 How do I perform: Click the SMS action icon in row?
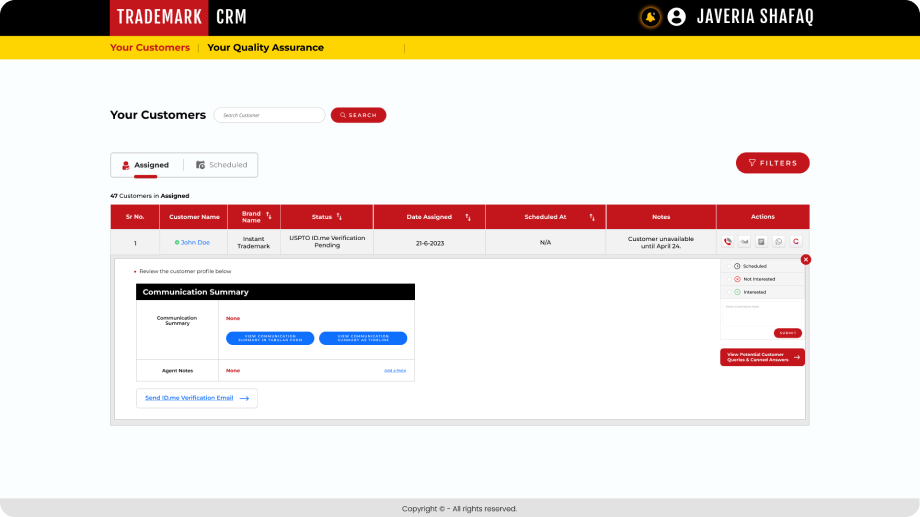pos(744,242)
